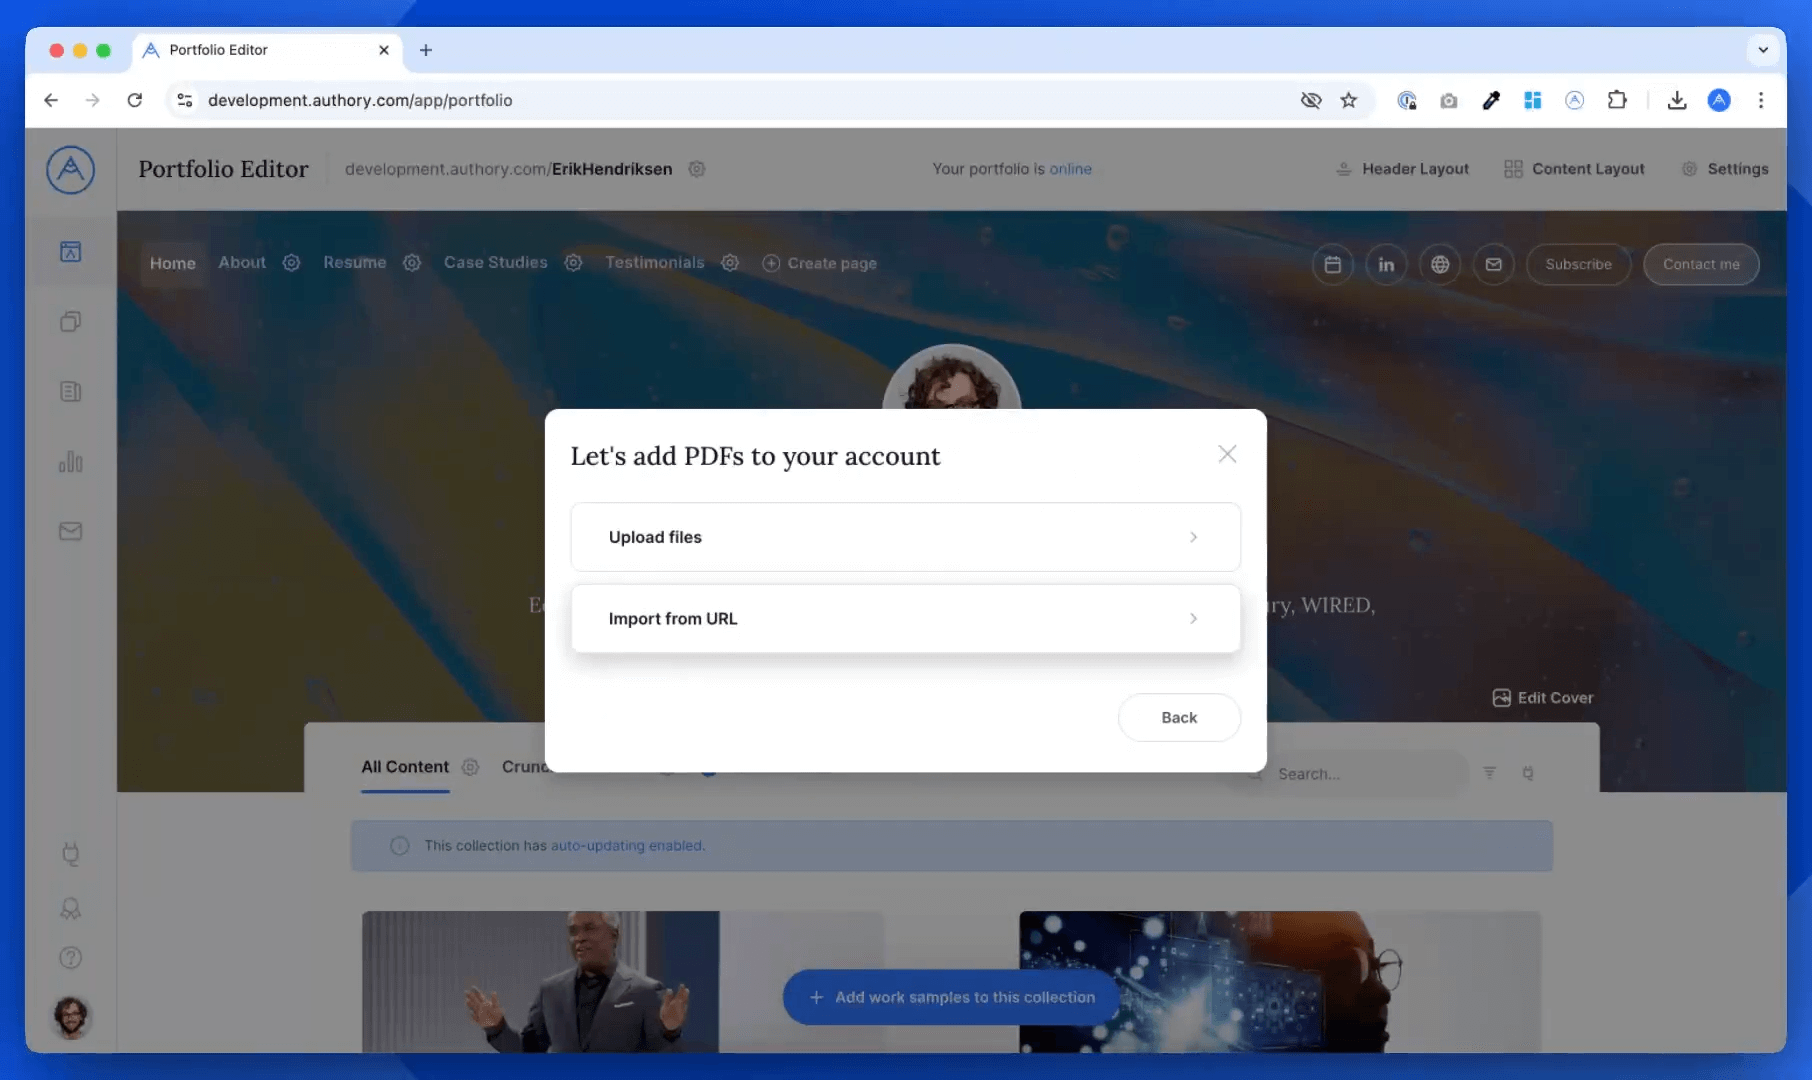The width and height of the screenshot is (1812, 1080).
Task: Choose Upload files option
Action: (905, 537)
